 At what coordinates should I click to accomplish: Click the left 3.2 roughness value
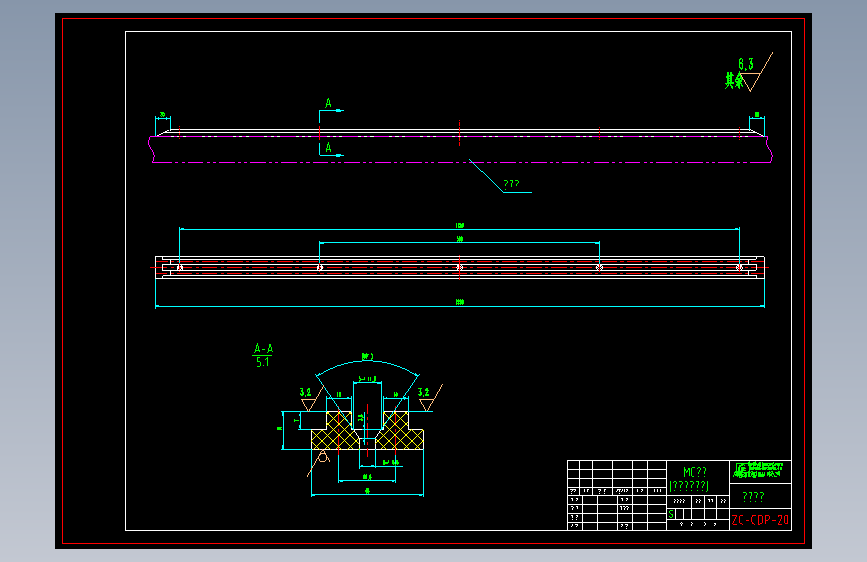[305, 392]
